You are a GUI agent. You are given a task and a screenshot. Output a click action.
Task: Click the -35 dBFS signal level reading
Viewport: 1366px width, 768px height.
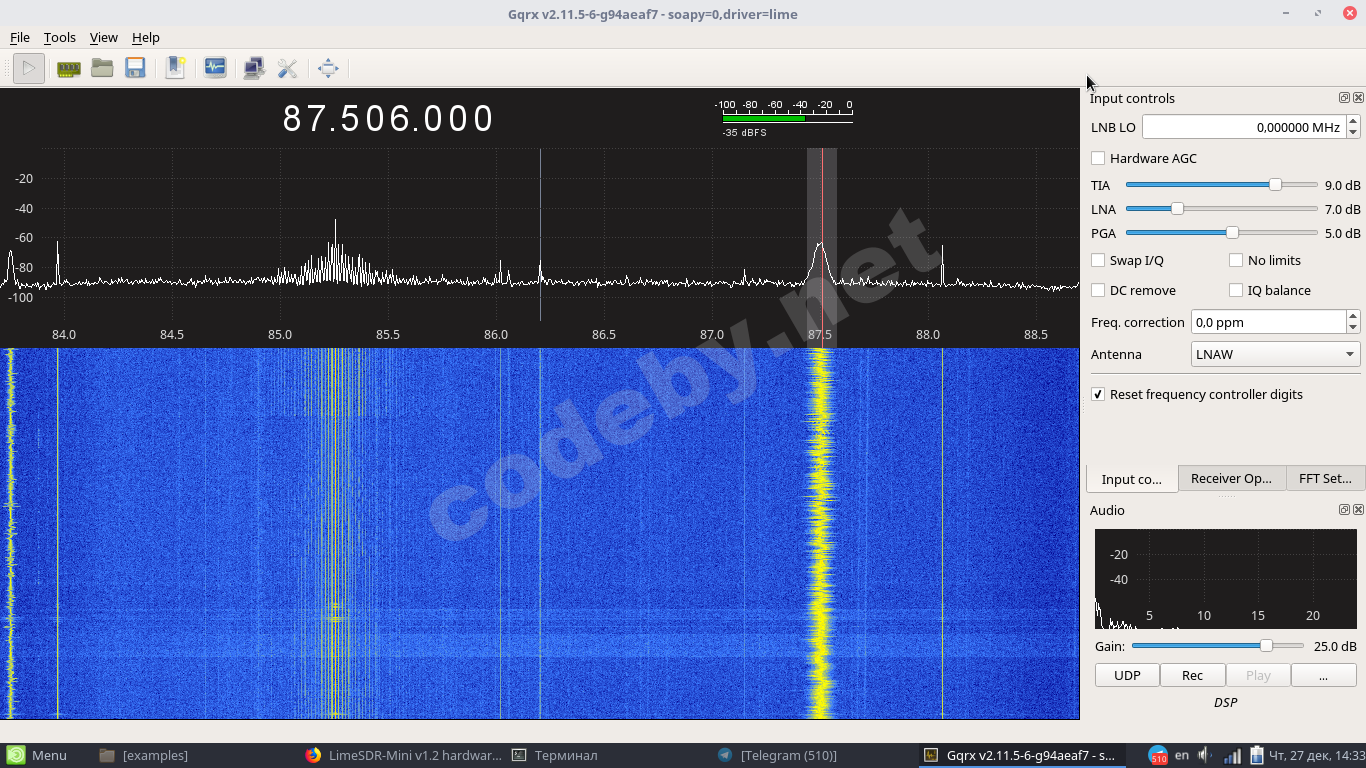745,132
